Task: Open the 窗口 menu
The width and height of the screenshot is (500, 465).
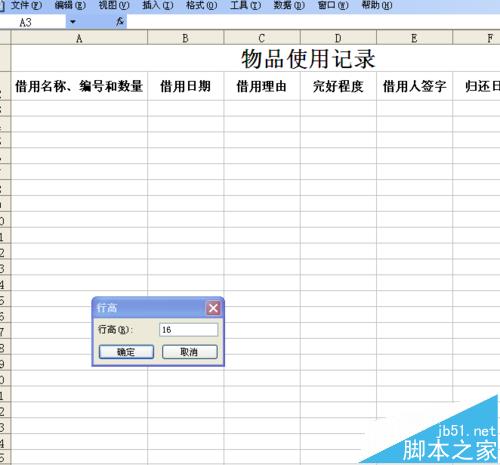Action: tap(333, 5)
